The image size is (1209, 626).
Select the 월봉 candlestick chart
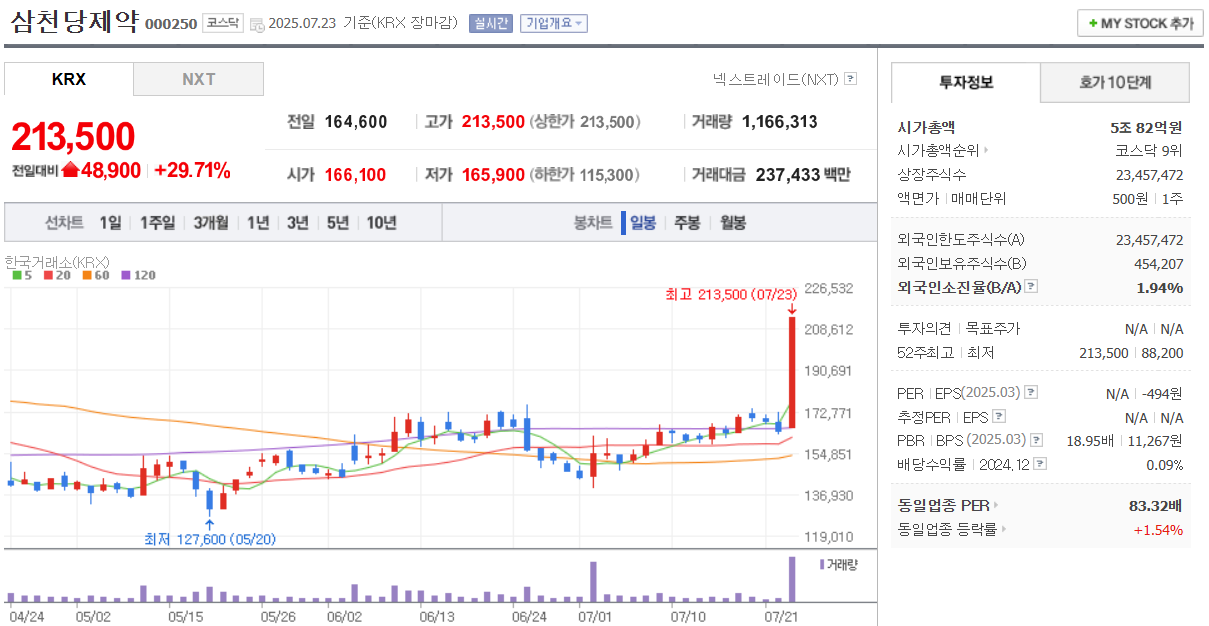click(x=733, y=223)
